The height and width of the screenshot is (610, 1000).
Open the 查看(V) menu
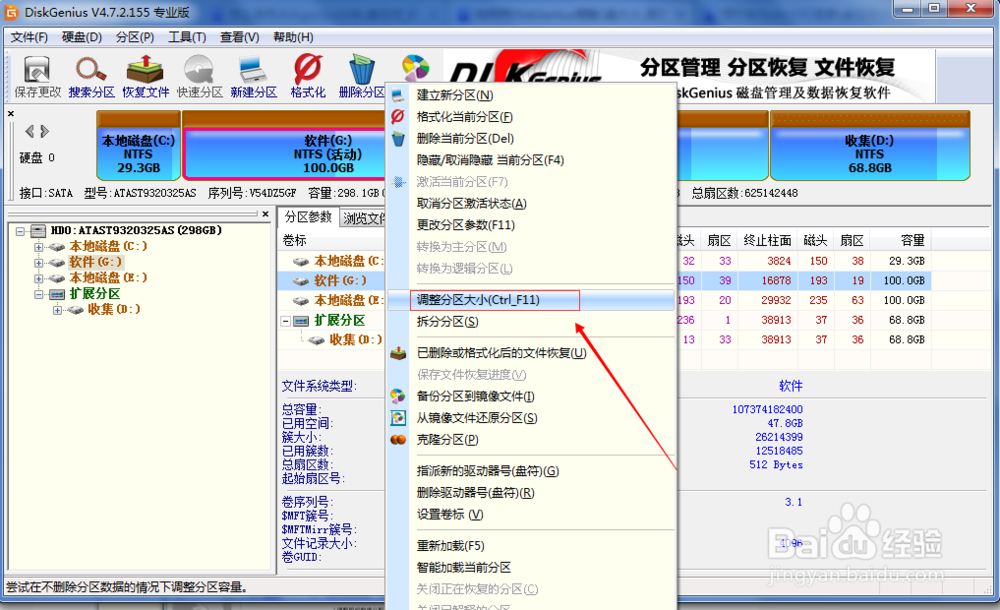pyautogui.click(x=240, y=37)
